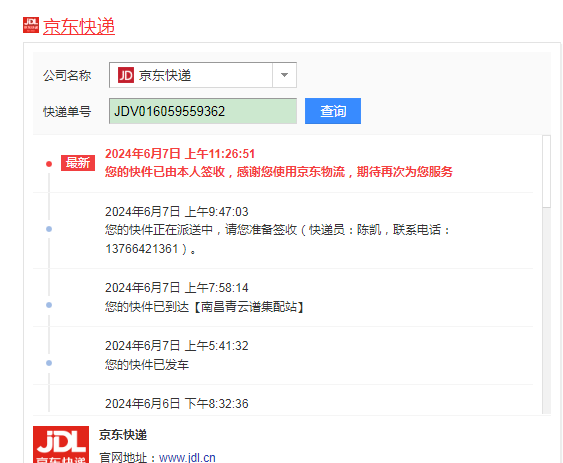Viewport: 563px width, 463px height.
Task: Click the tracking list scrollbar thumb
Action: [x=546, y=171]
